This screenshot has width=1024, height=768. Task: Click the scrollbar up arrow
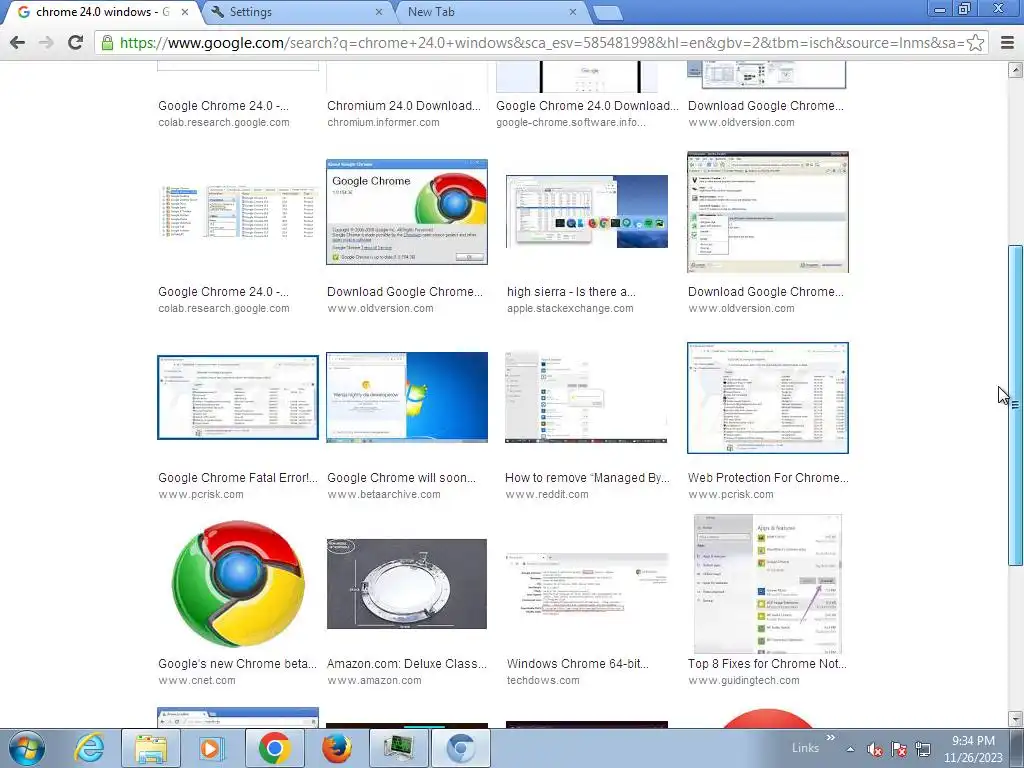tap(1016, 69)
